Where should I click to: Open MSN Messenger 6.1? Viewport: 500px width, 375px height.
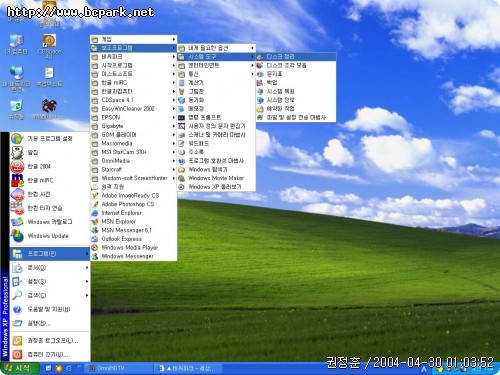[134, 230]
